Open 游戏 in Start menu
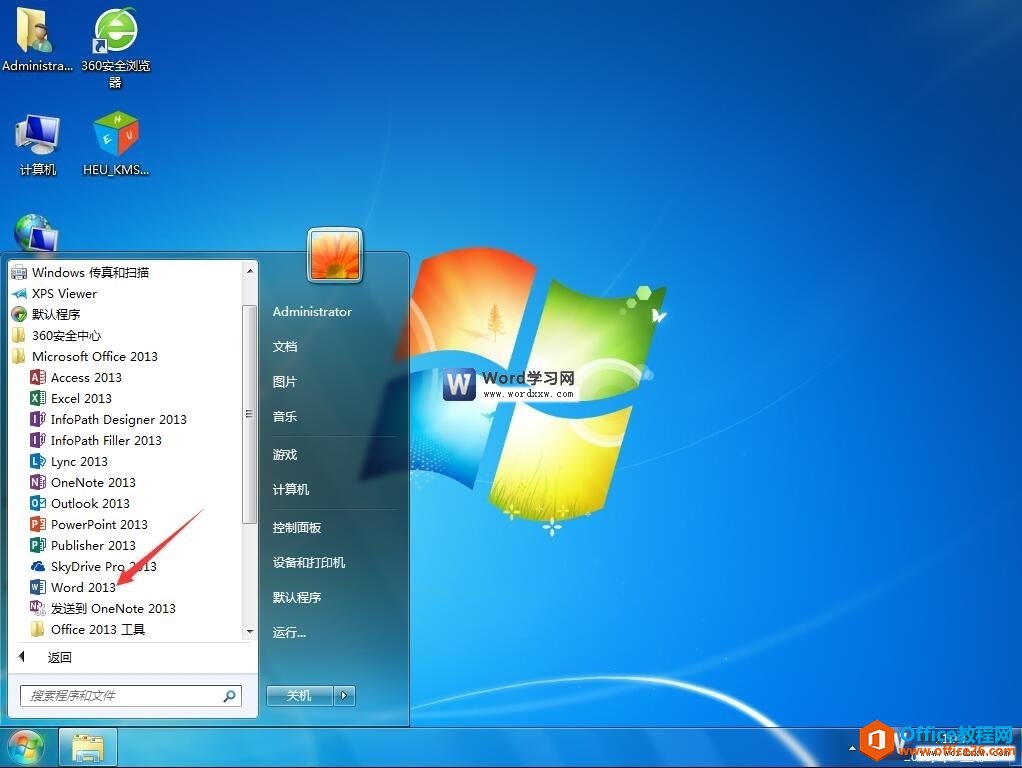 (285, 454)
